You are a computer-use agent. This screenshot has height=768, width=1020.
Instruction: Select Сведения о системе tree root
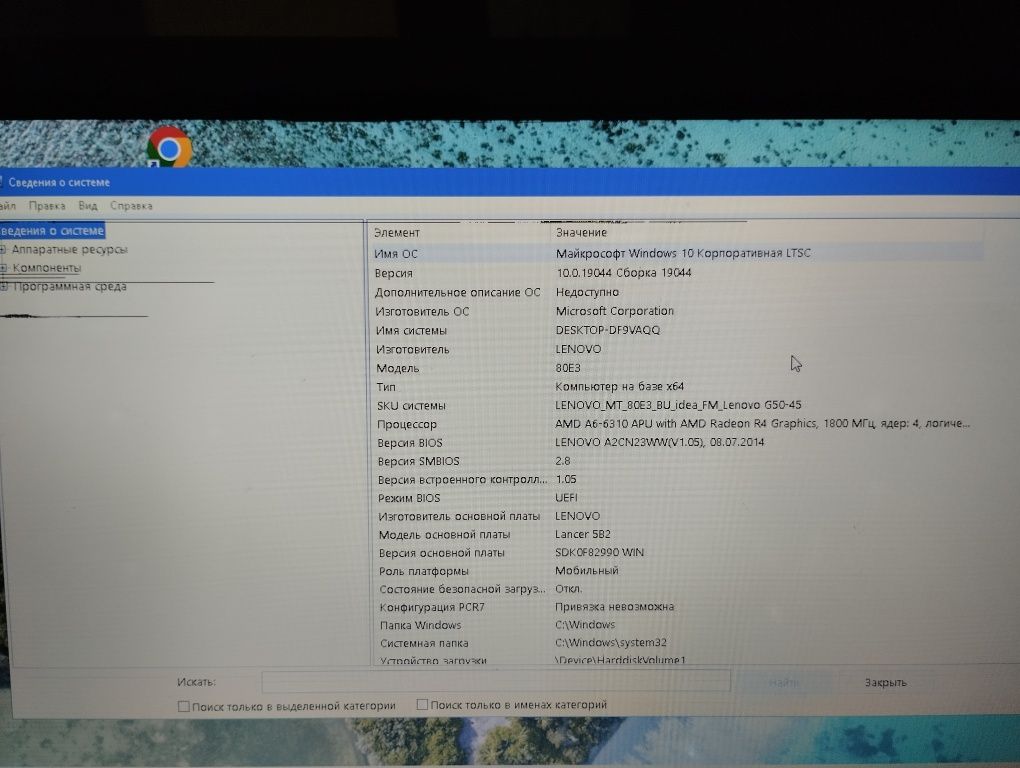[52, 230]
